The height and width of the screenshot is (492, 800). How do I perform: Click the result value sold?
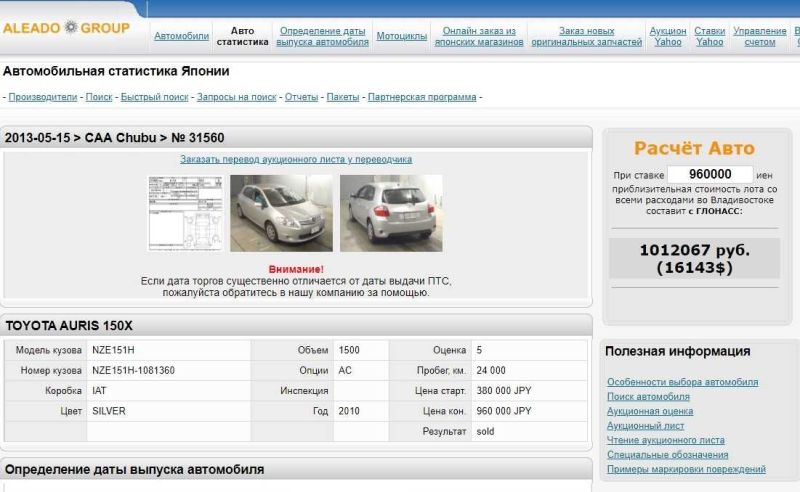[485, 432]
